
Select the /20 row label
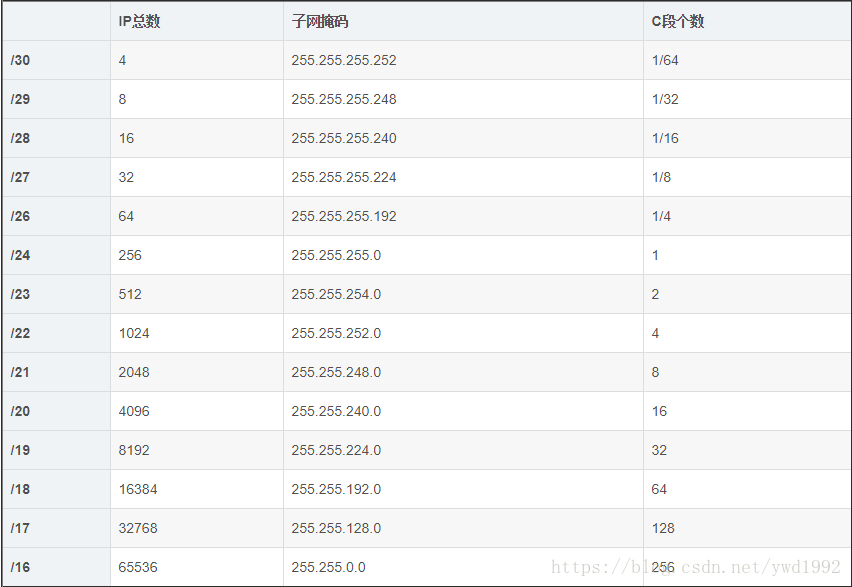tap(21, 411)
